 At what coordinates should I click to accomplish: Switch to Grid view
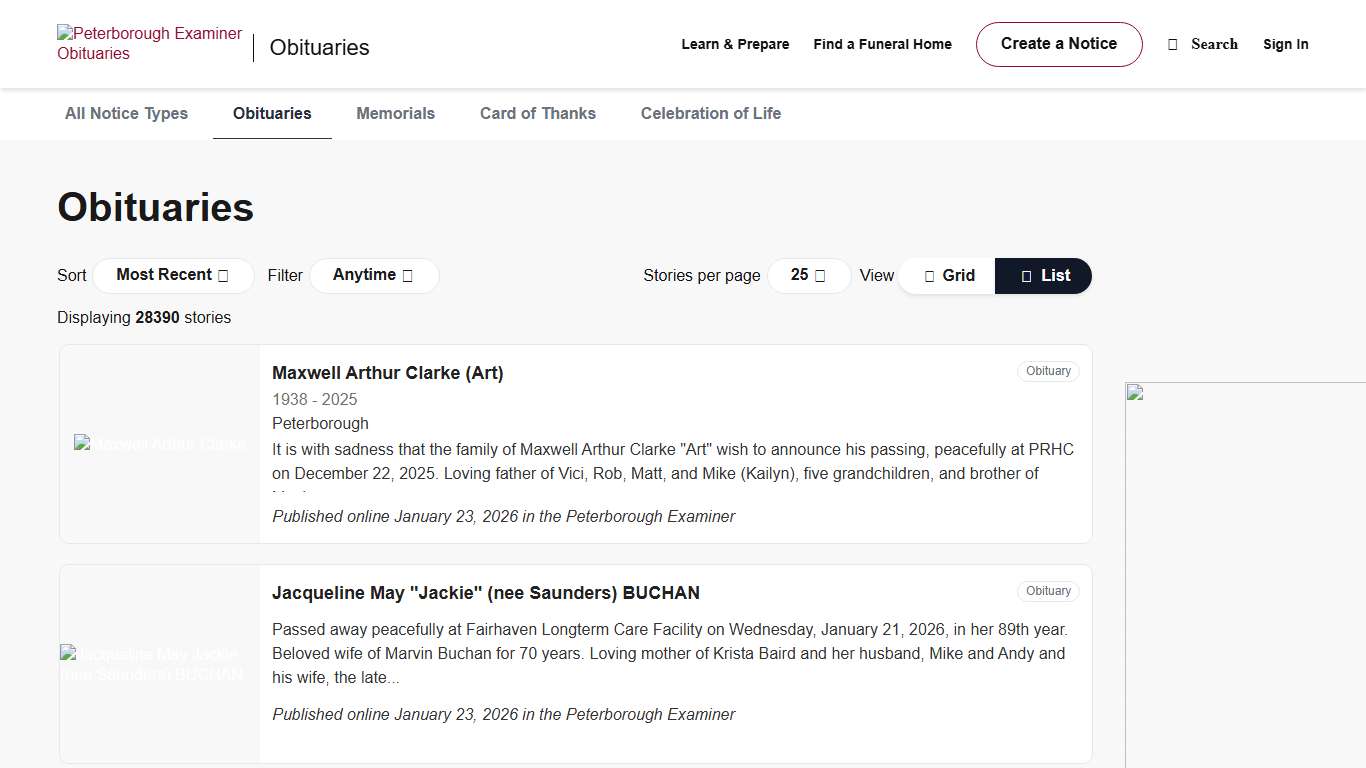tap(948, 276)
